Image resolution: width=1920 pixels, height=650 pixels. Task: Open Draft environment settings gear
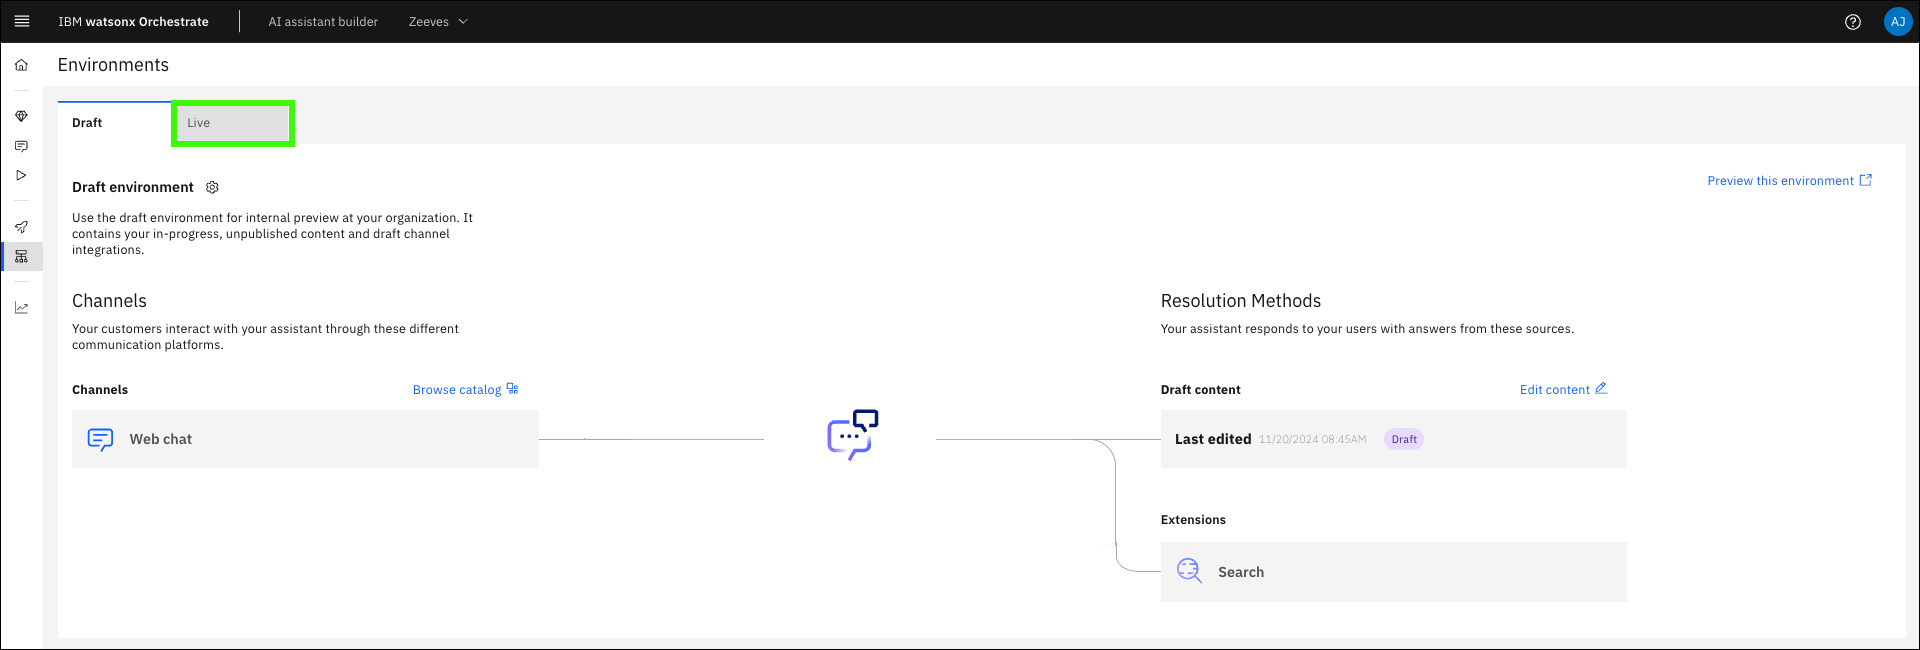point(212,187)
